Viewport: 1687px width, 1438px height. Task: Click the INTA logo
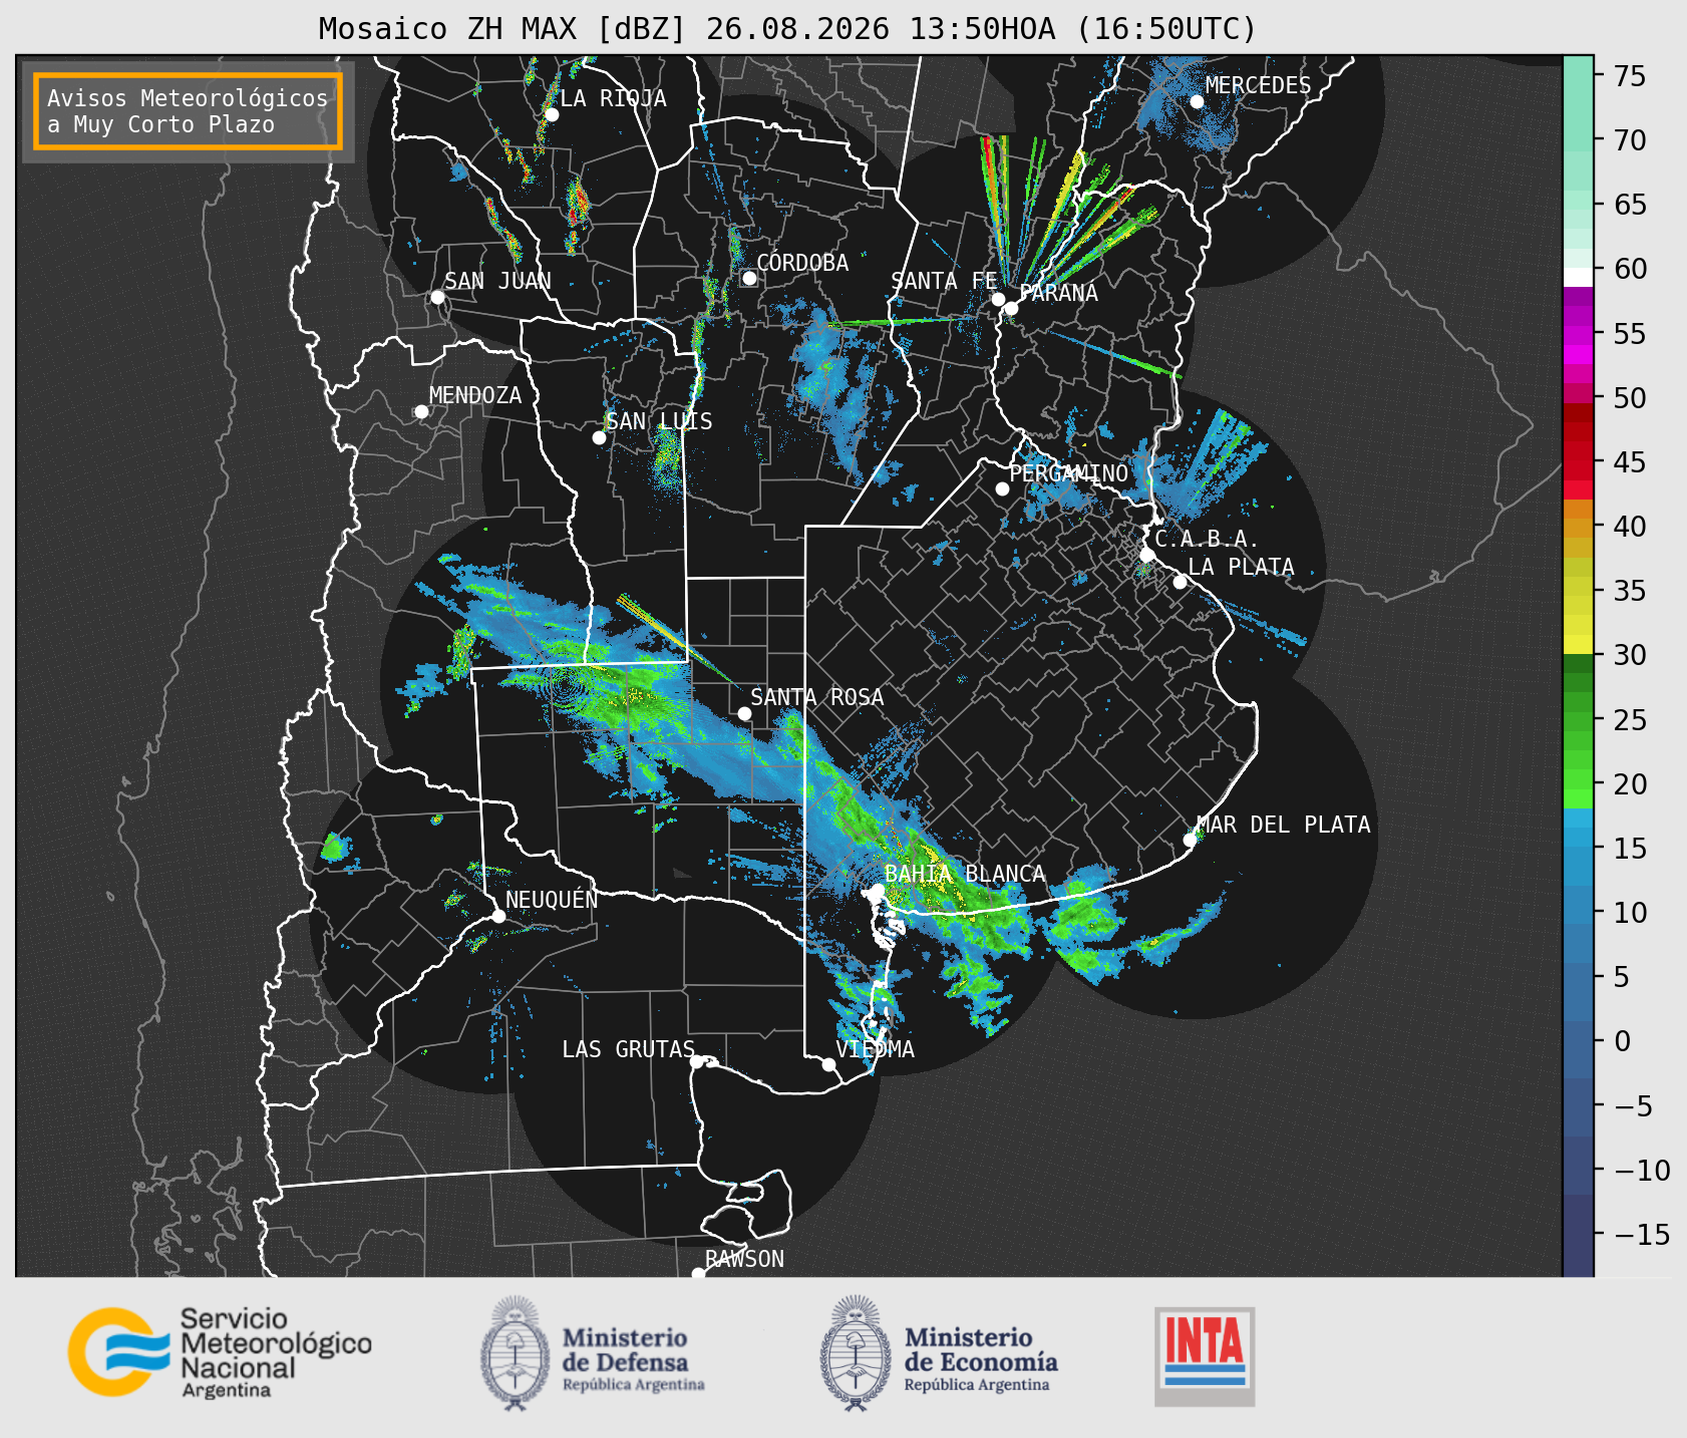click(1204, 1356)
